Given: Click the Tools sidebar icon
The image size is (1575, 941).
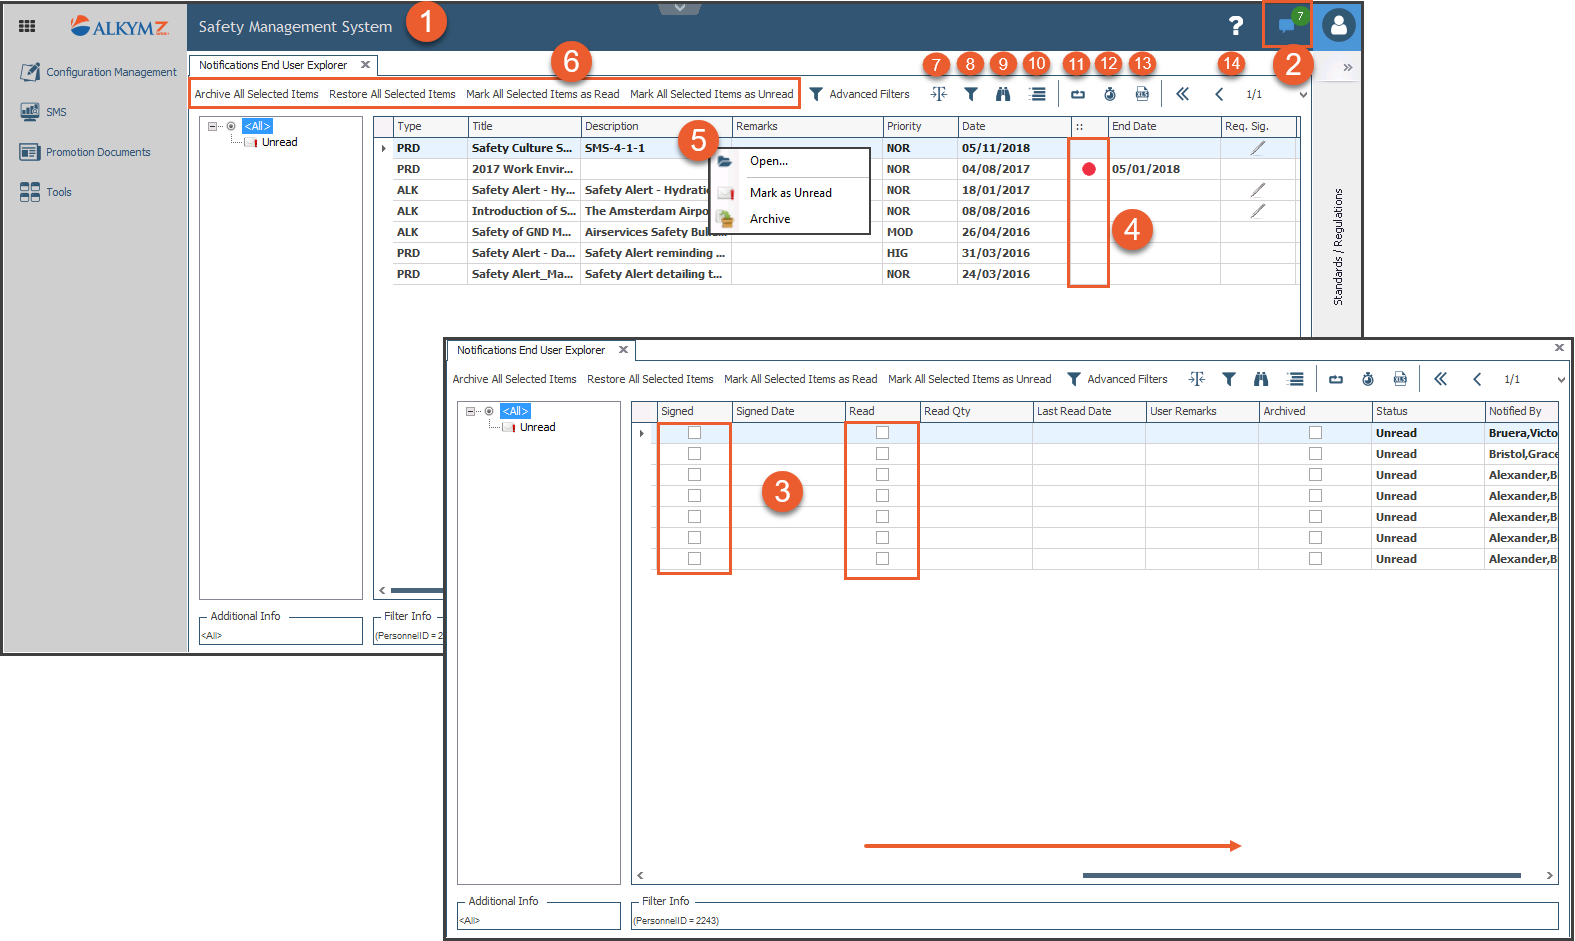Looking at the screenshot, I should click(x=30, y=192).
